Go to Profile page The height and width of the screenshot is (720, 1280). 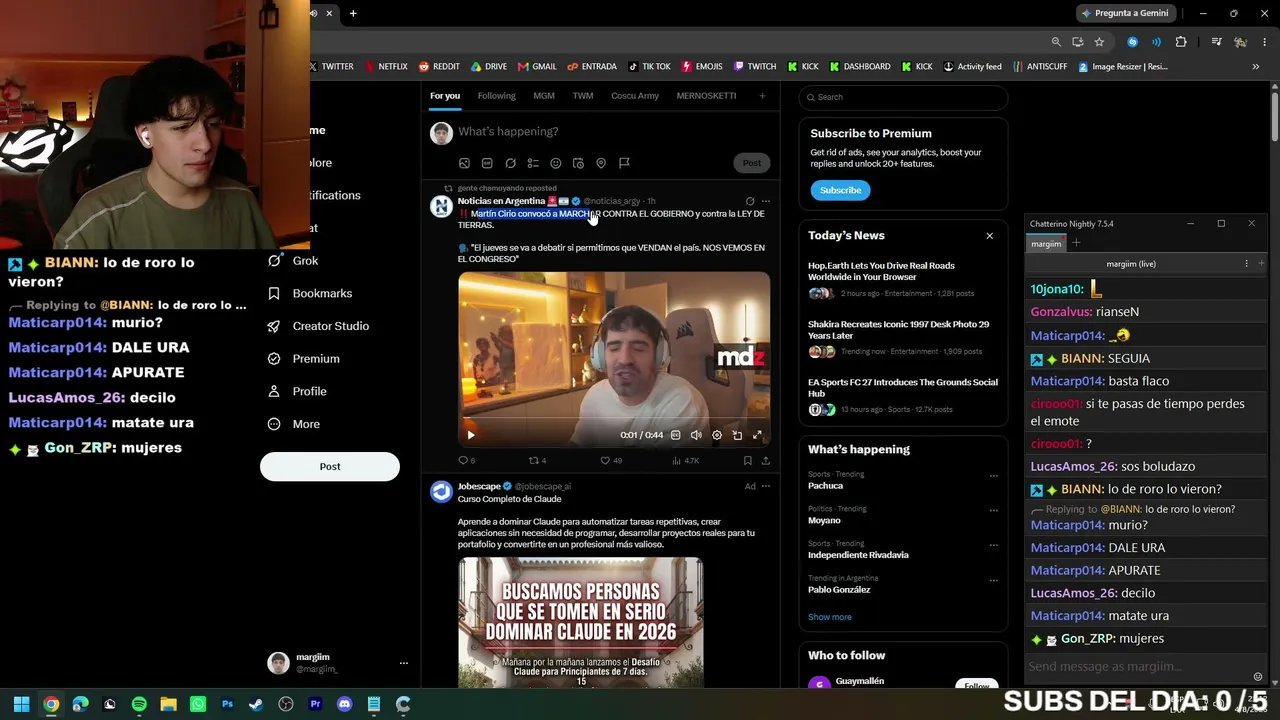pos(297,391)
